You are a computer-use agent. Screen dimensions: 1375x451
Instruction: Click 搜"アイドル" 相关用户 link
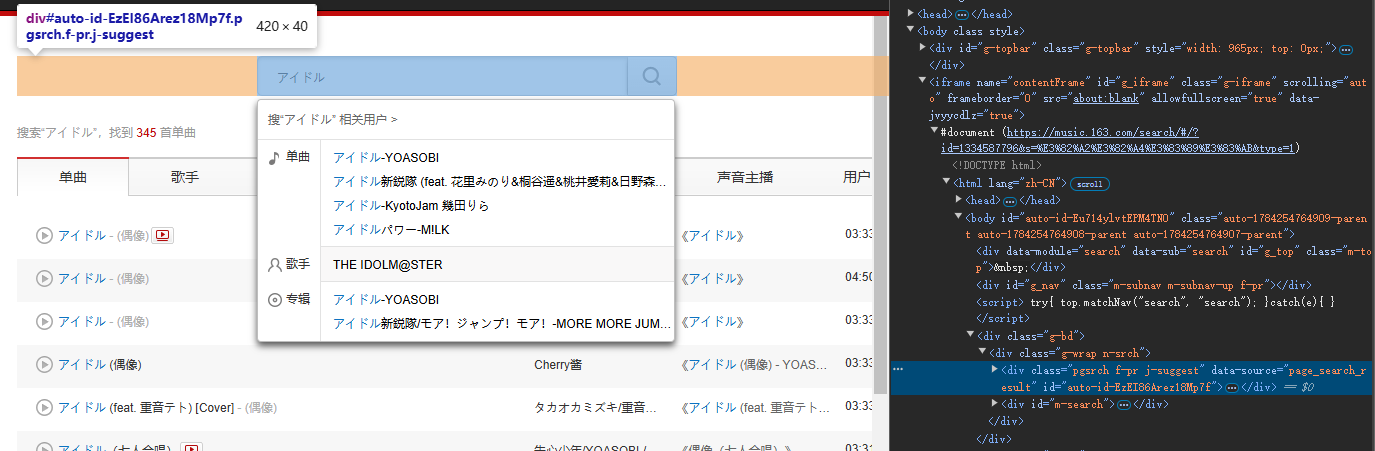tap(332, 119)
